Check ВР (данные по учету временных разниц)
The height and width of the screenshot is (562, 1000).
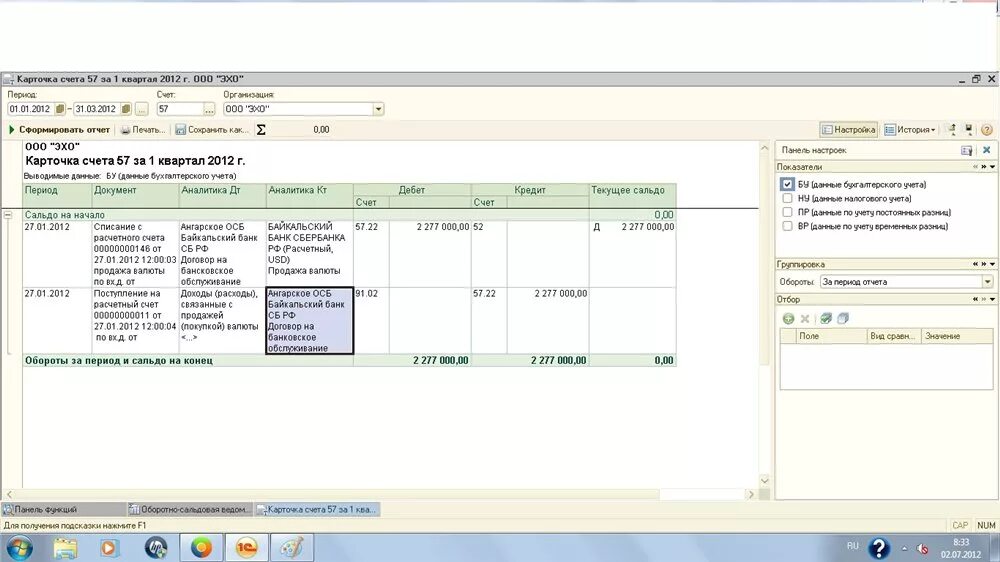coord(787,226)
